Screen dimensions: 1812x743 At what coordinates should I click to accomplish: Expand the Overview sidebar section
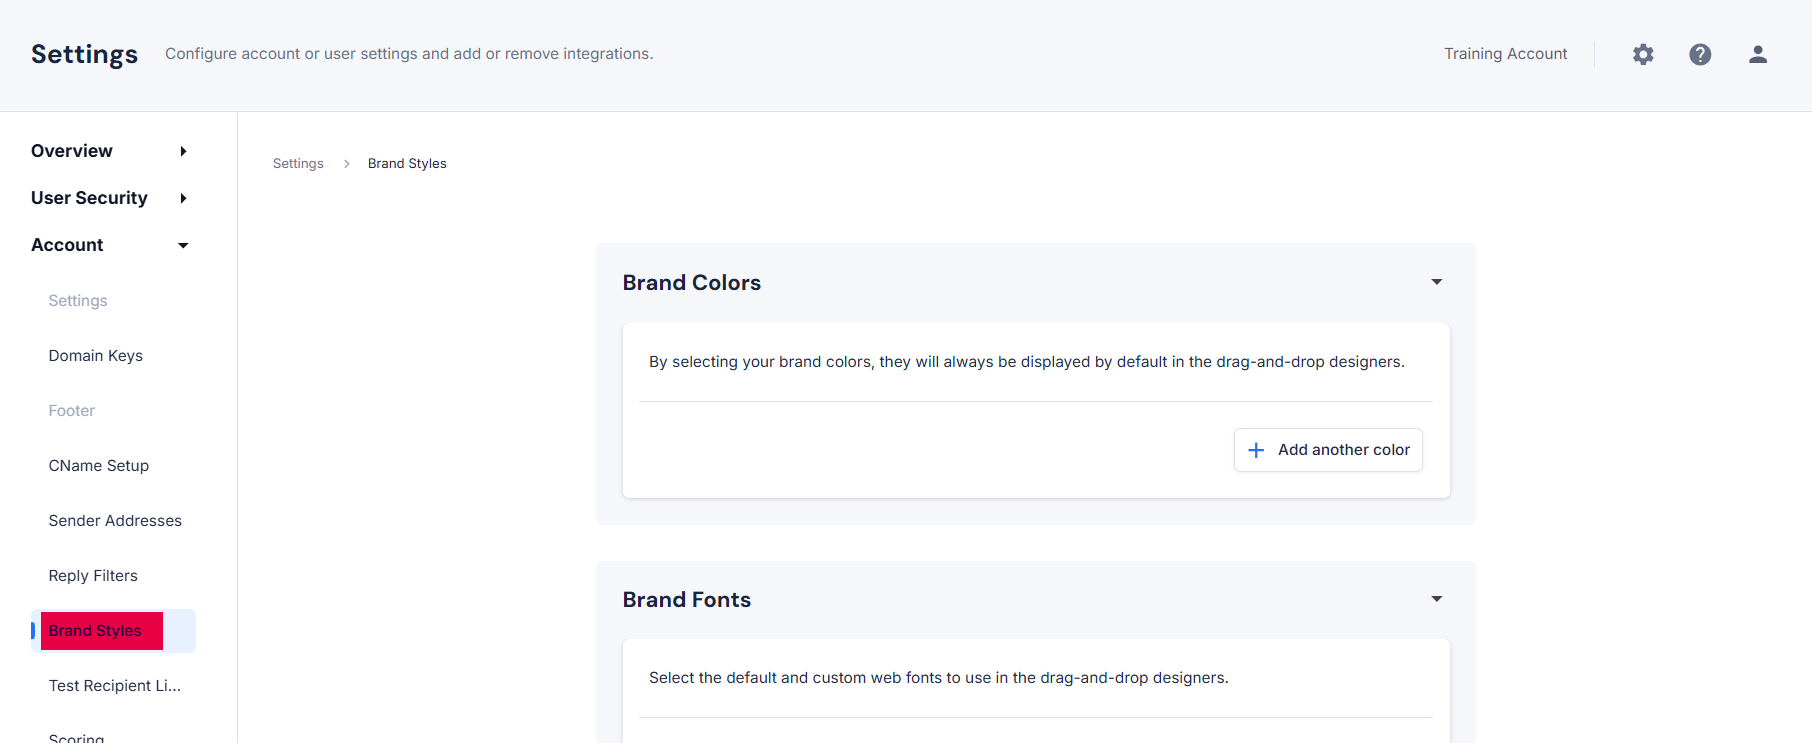click(x=183, y=151)
